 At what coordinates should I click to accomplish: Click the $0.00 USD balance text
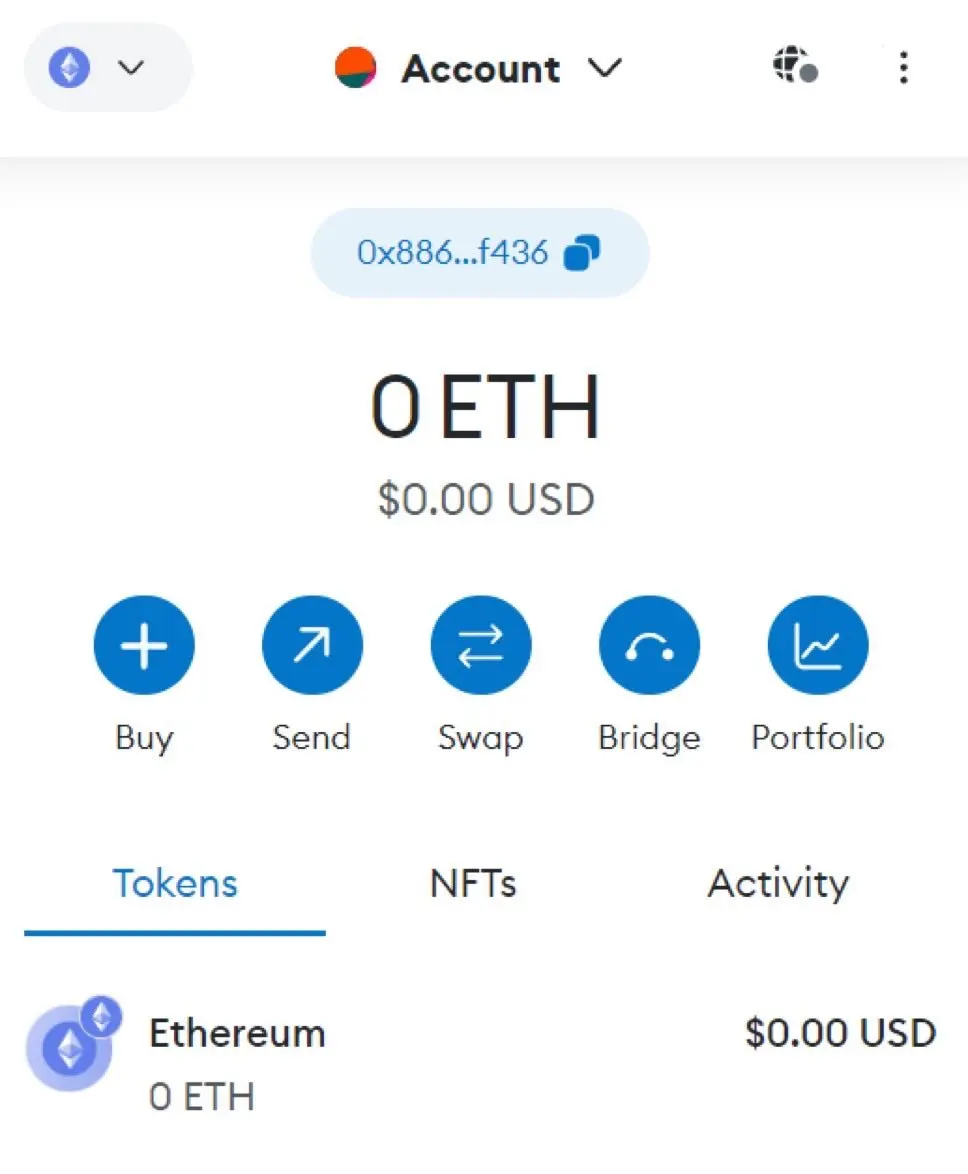[x=486, y=499]
